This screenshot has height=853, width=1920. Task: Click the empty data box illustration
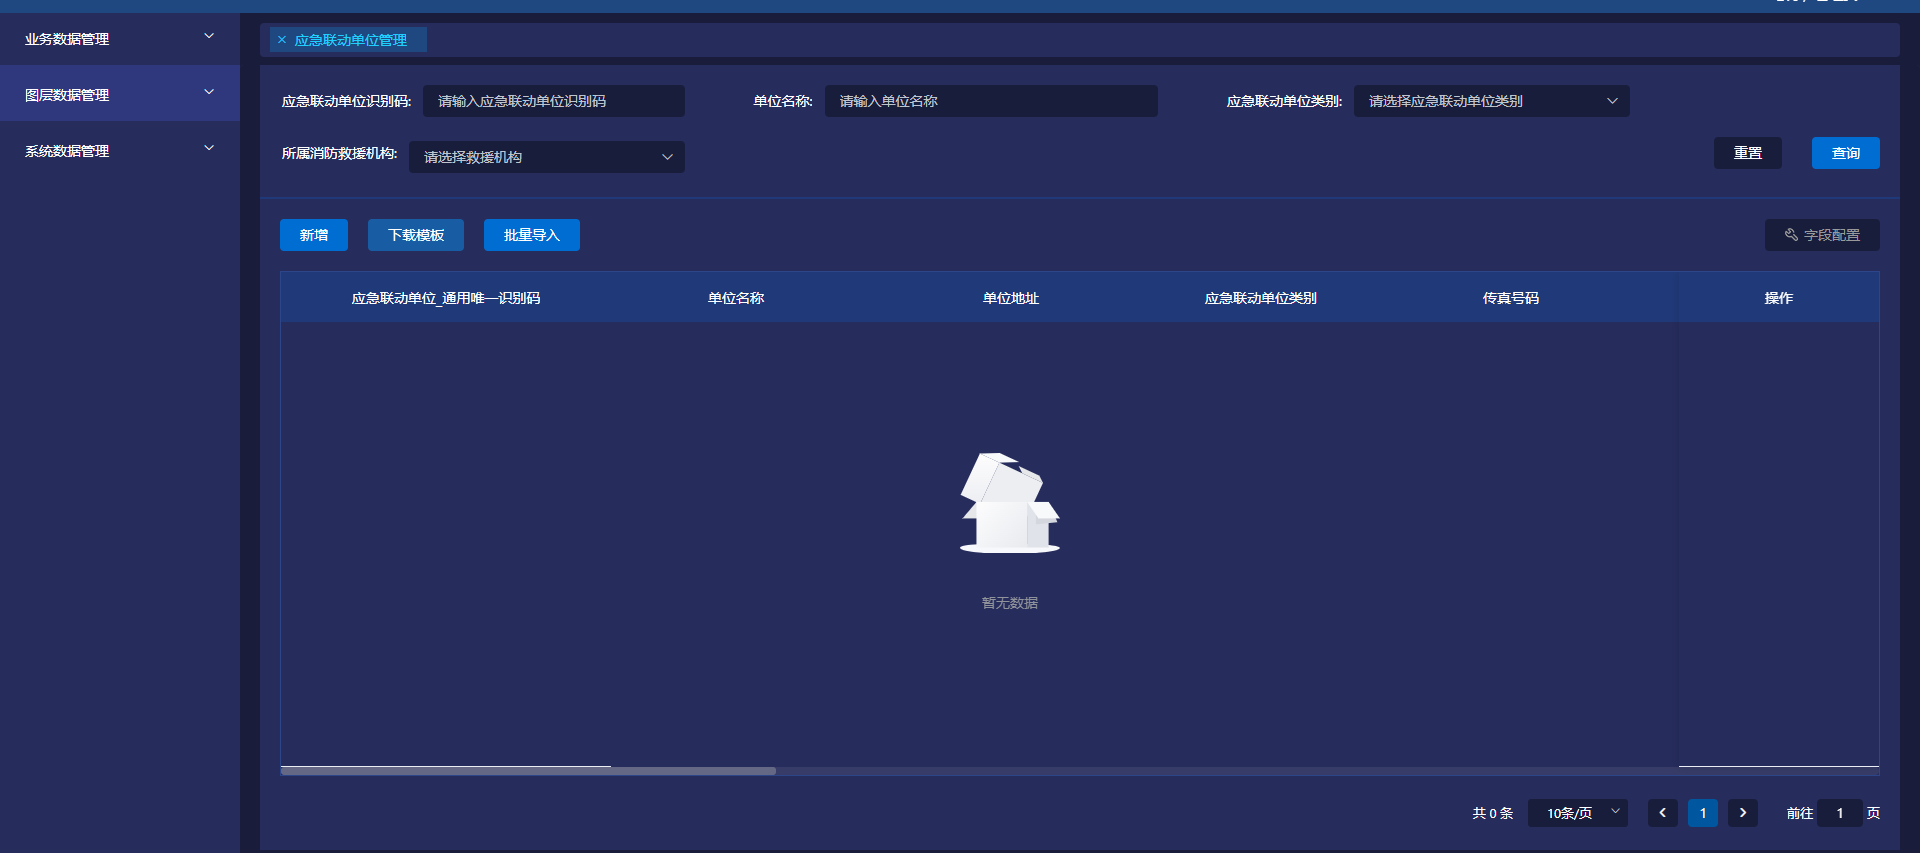(x=1009, y=503)
